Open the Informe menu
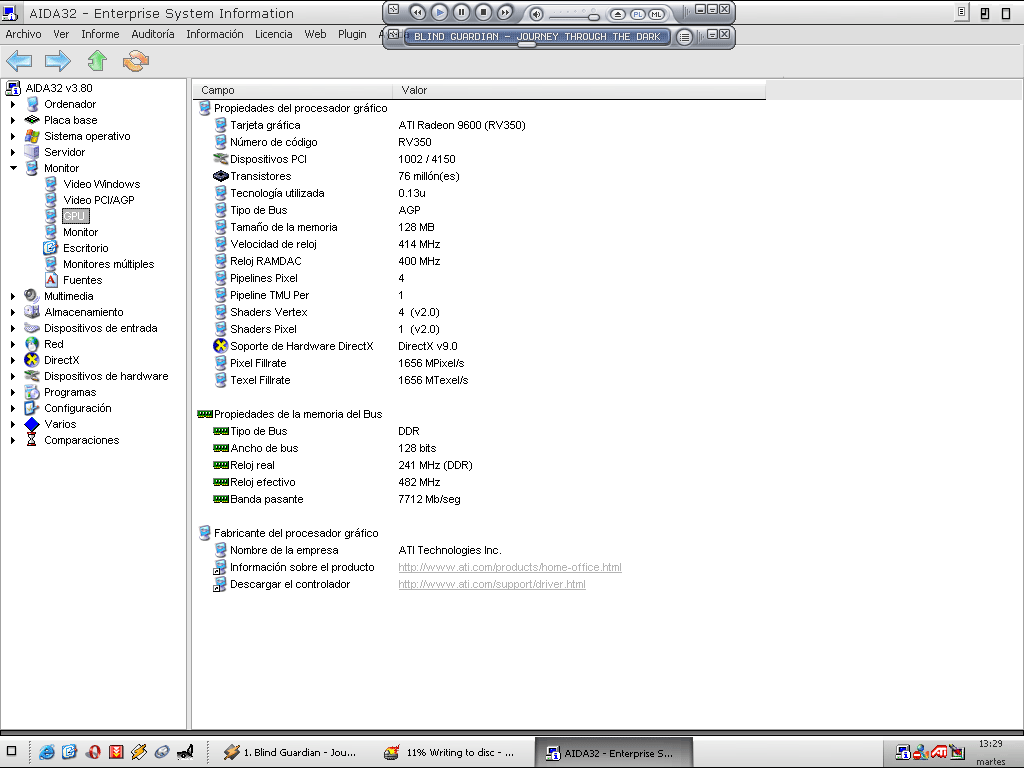The image size is (1024, 768). click(x=100, y=34)
